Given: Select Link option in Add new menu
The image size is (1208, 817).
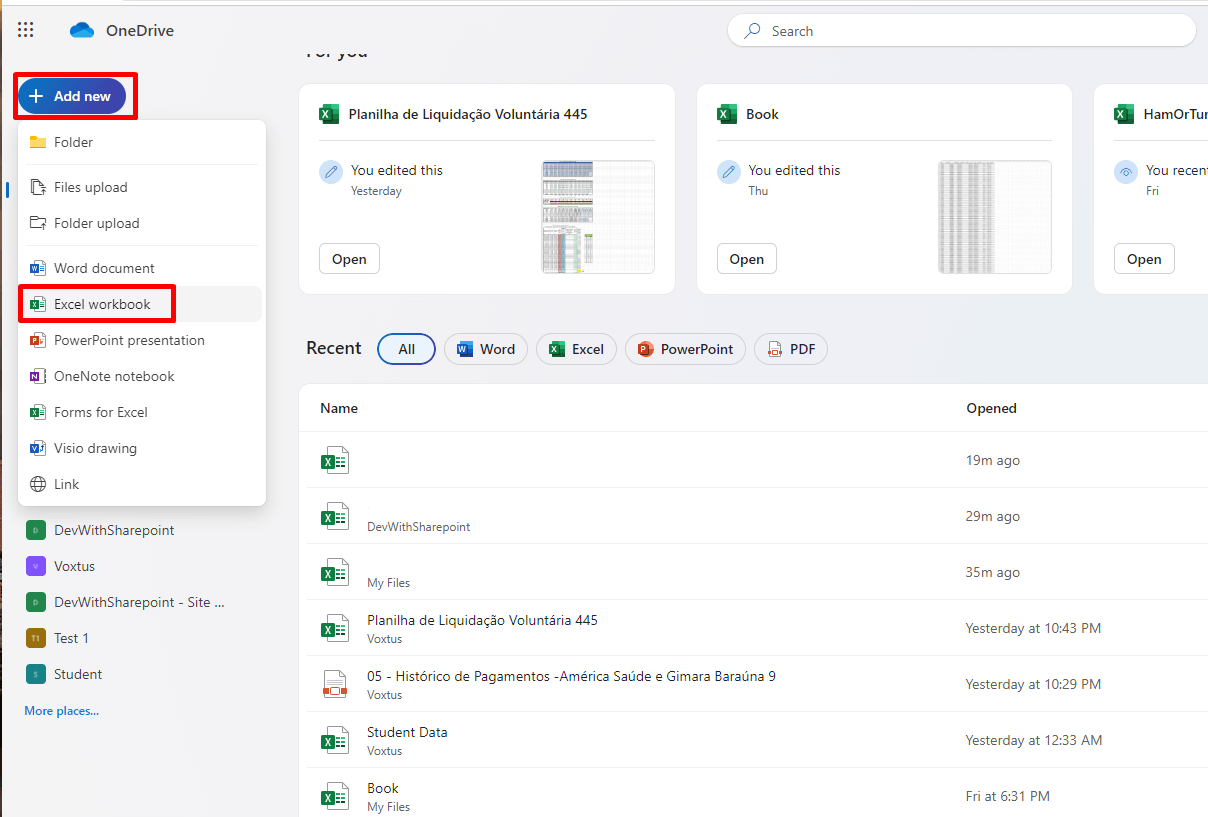Looking at the screenshot, I should tap(142, 484).
